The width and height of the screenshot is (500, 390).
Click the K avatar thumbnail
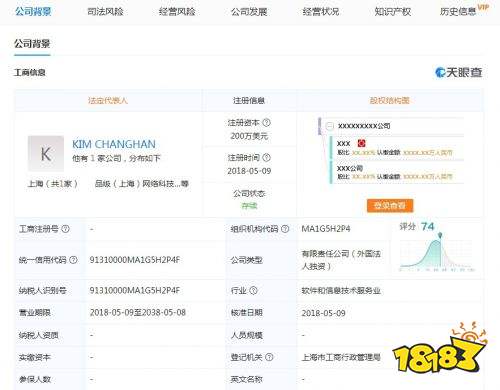tap(46, 154)
